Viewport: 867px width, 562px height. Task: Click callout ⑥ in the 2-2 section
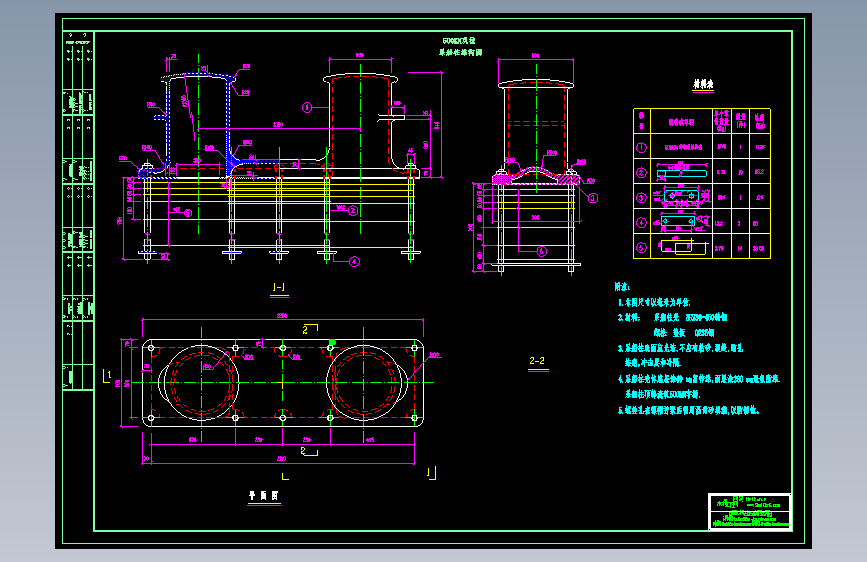click(542, 251)
